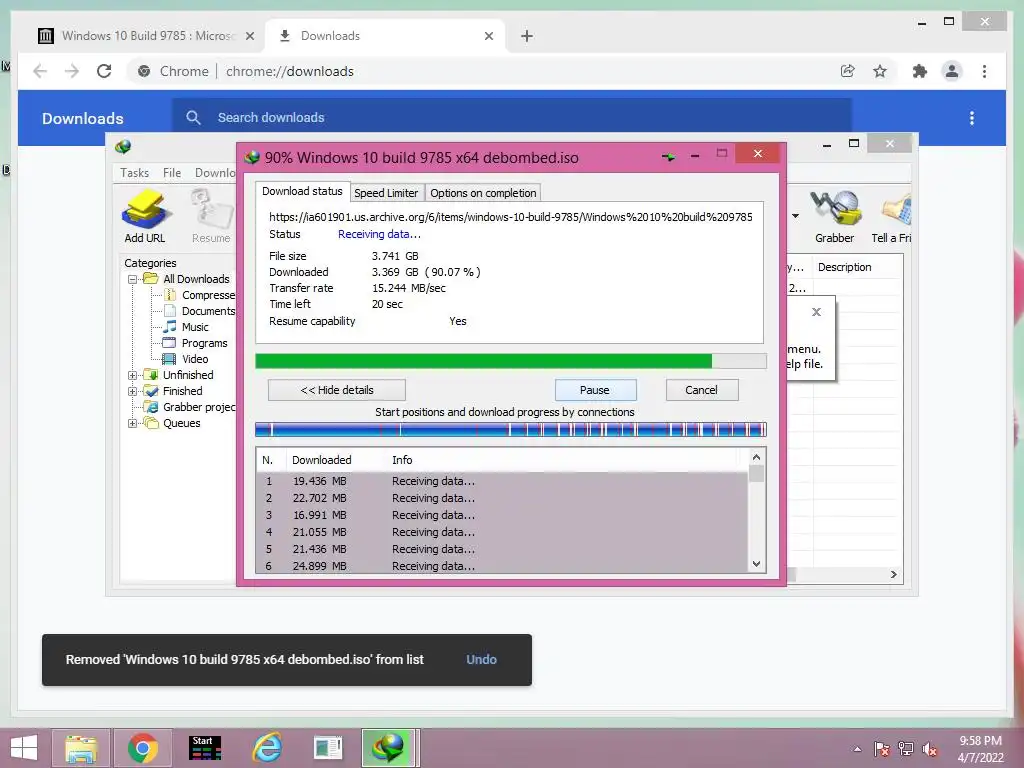Reload the Chrome page

[x=104, y=71]
